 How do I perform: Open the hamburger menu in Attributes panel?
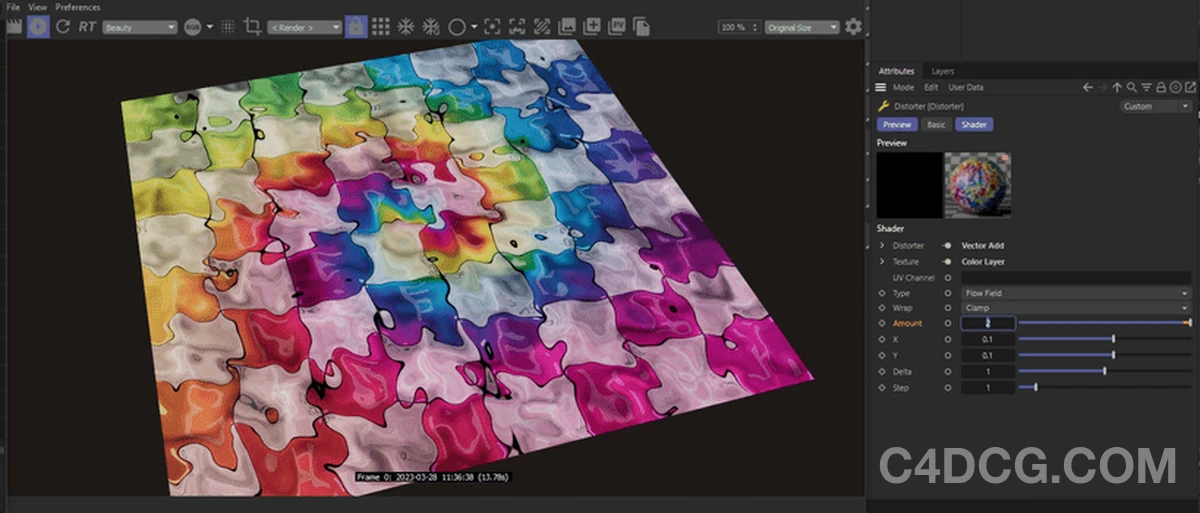click(x=881, y=88)
